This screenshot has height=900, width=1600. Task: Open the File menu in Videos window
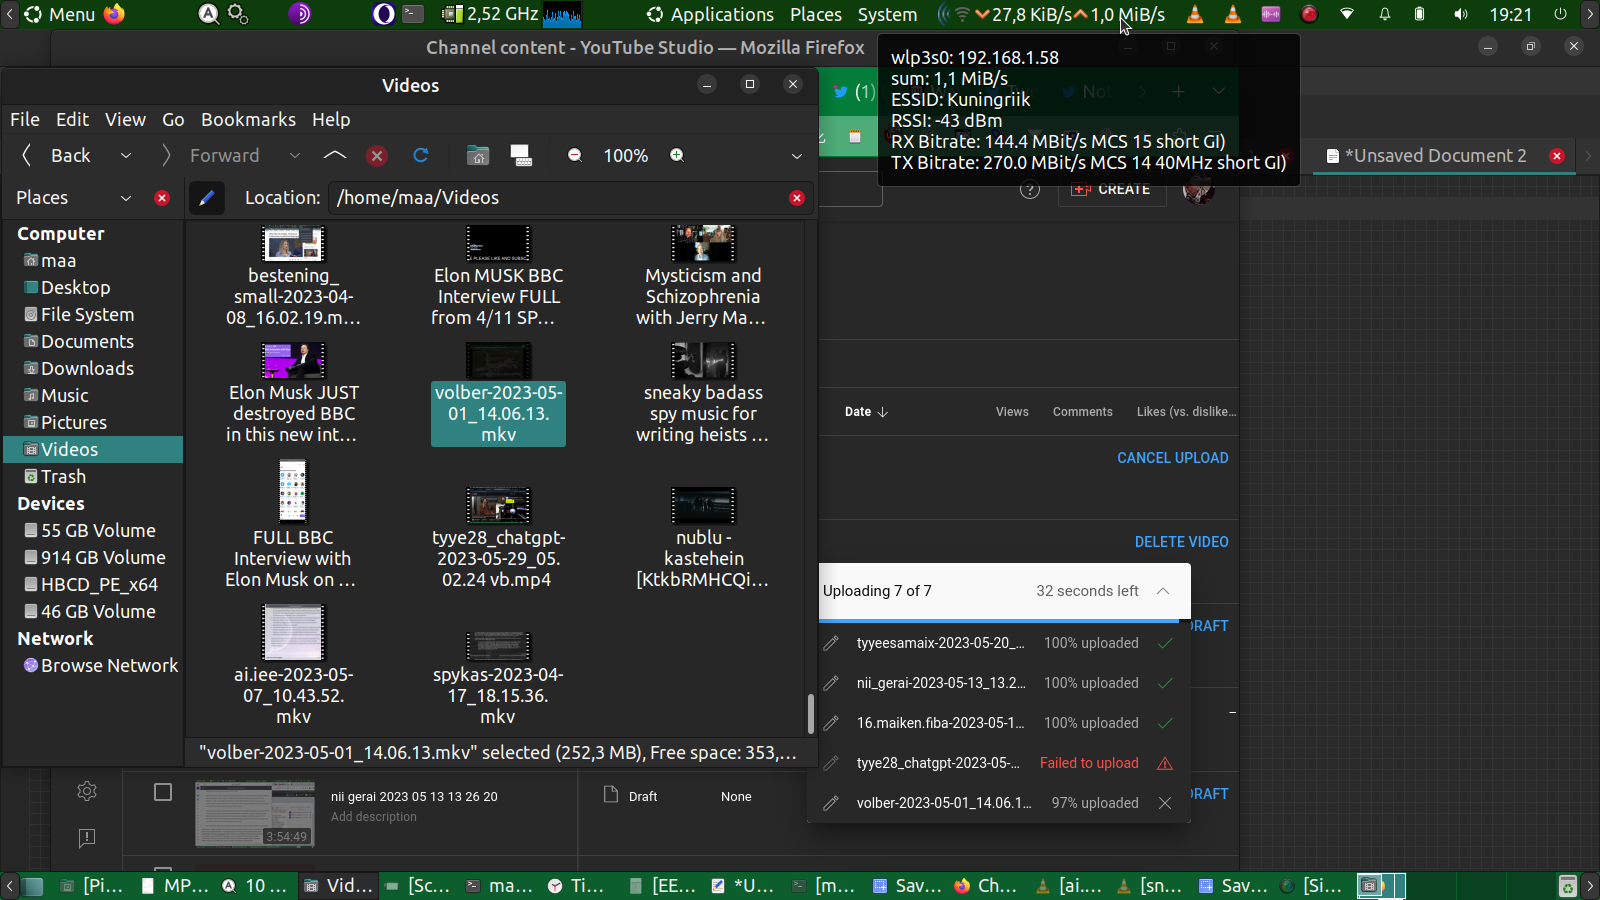click(25, 119)
